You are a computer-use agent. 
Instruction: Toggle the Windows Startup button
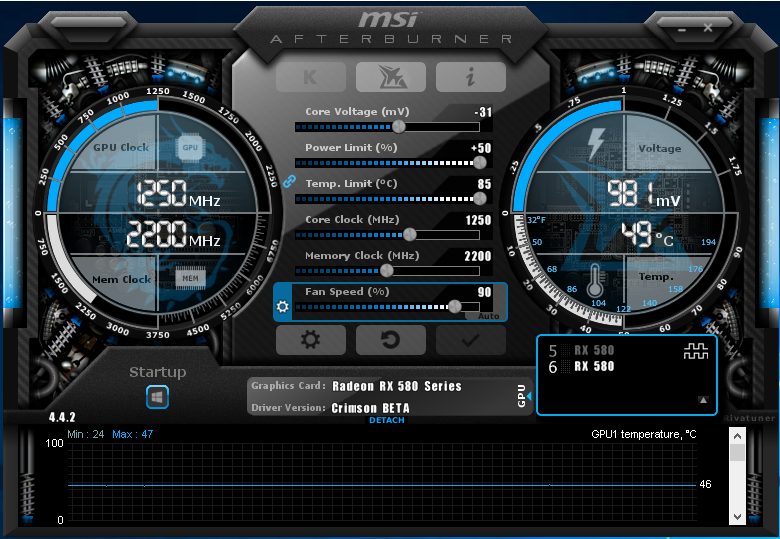click(157, 397)
